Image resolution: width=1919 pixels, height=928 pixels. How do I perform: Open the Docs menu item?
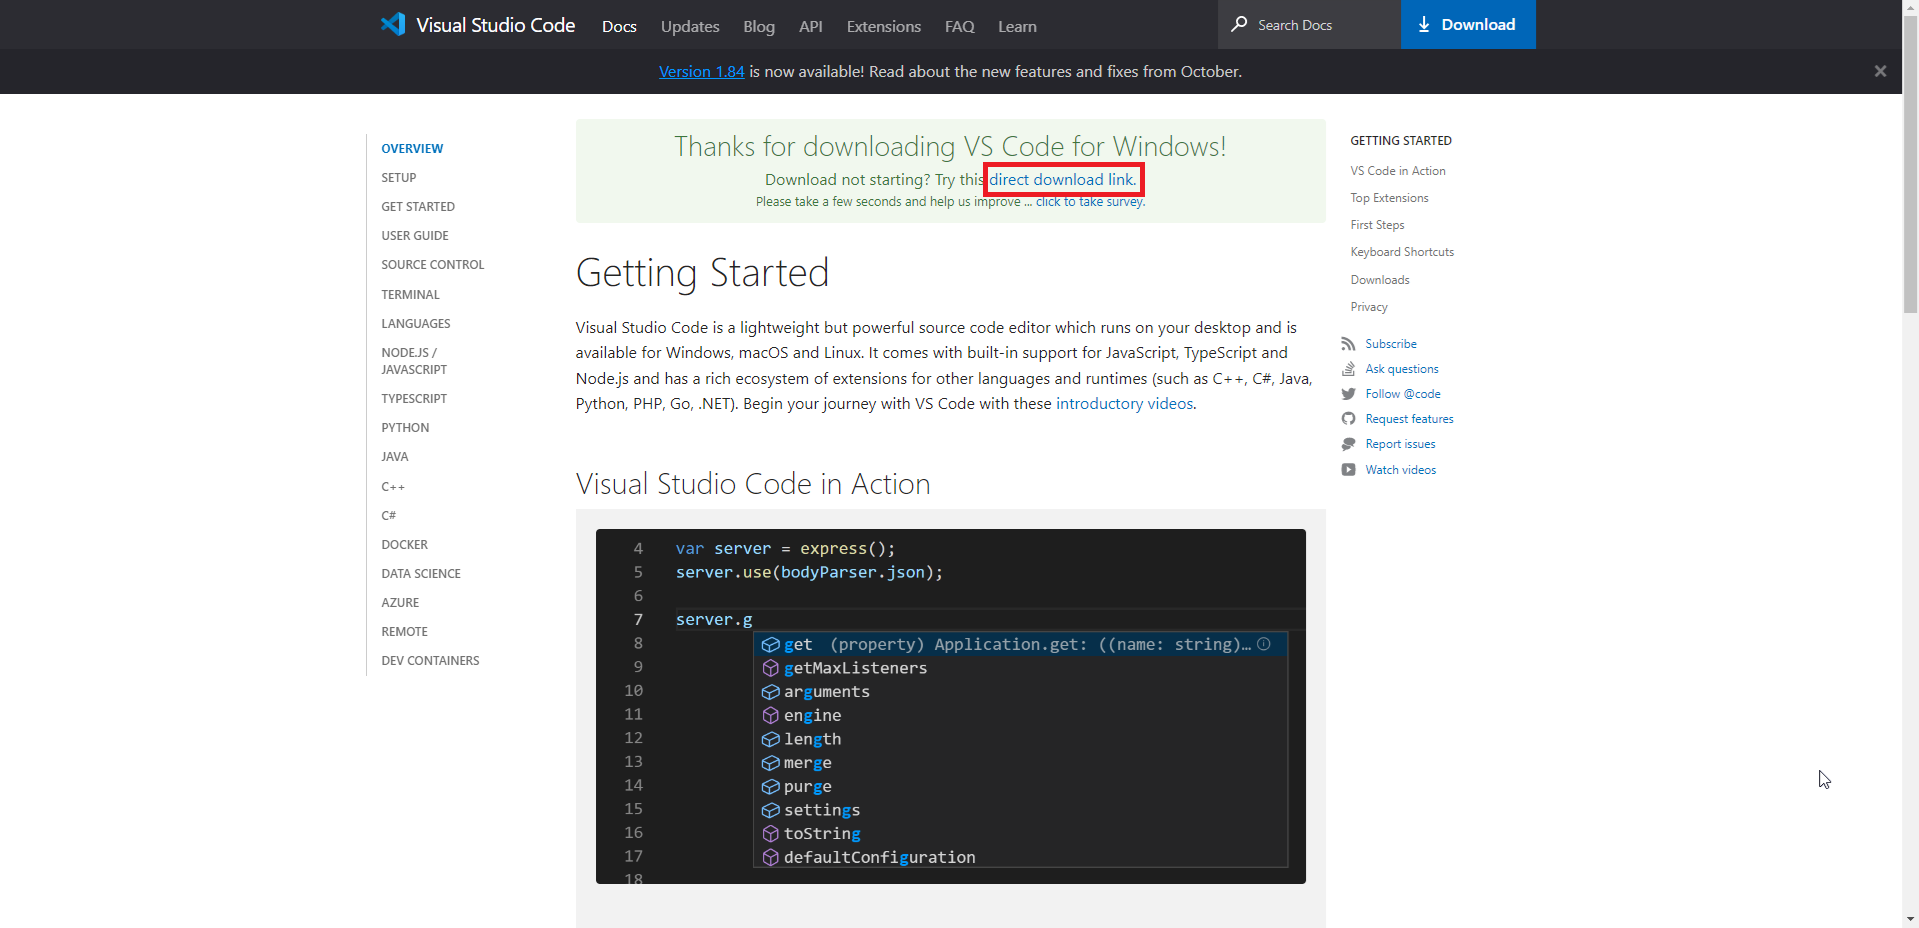point(619,26)
